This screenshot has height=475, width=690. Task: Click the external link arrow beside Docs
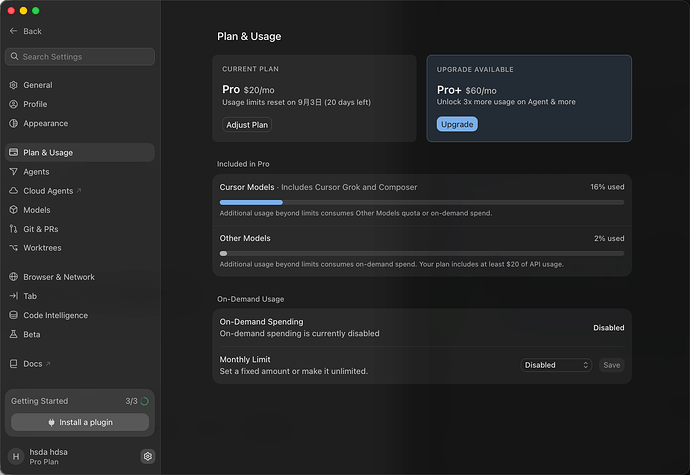click(x=48, y=363)
